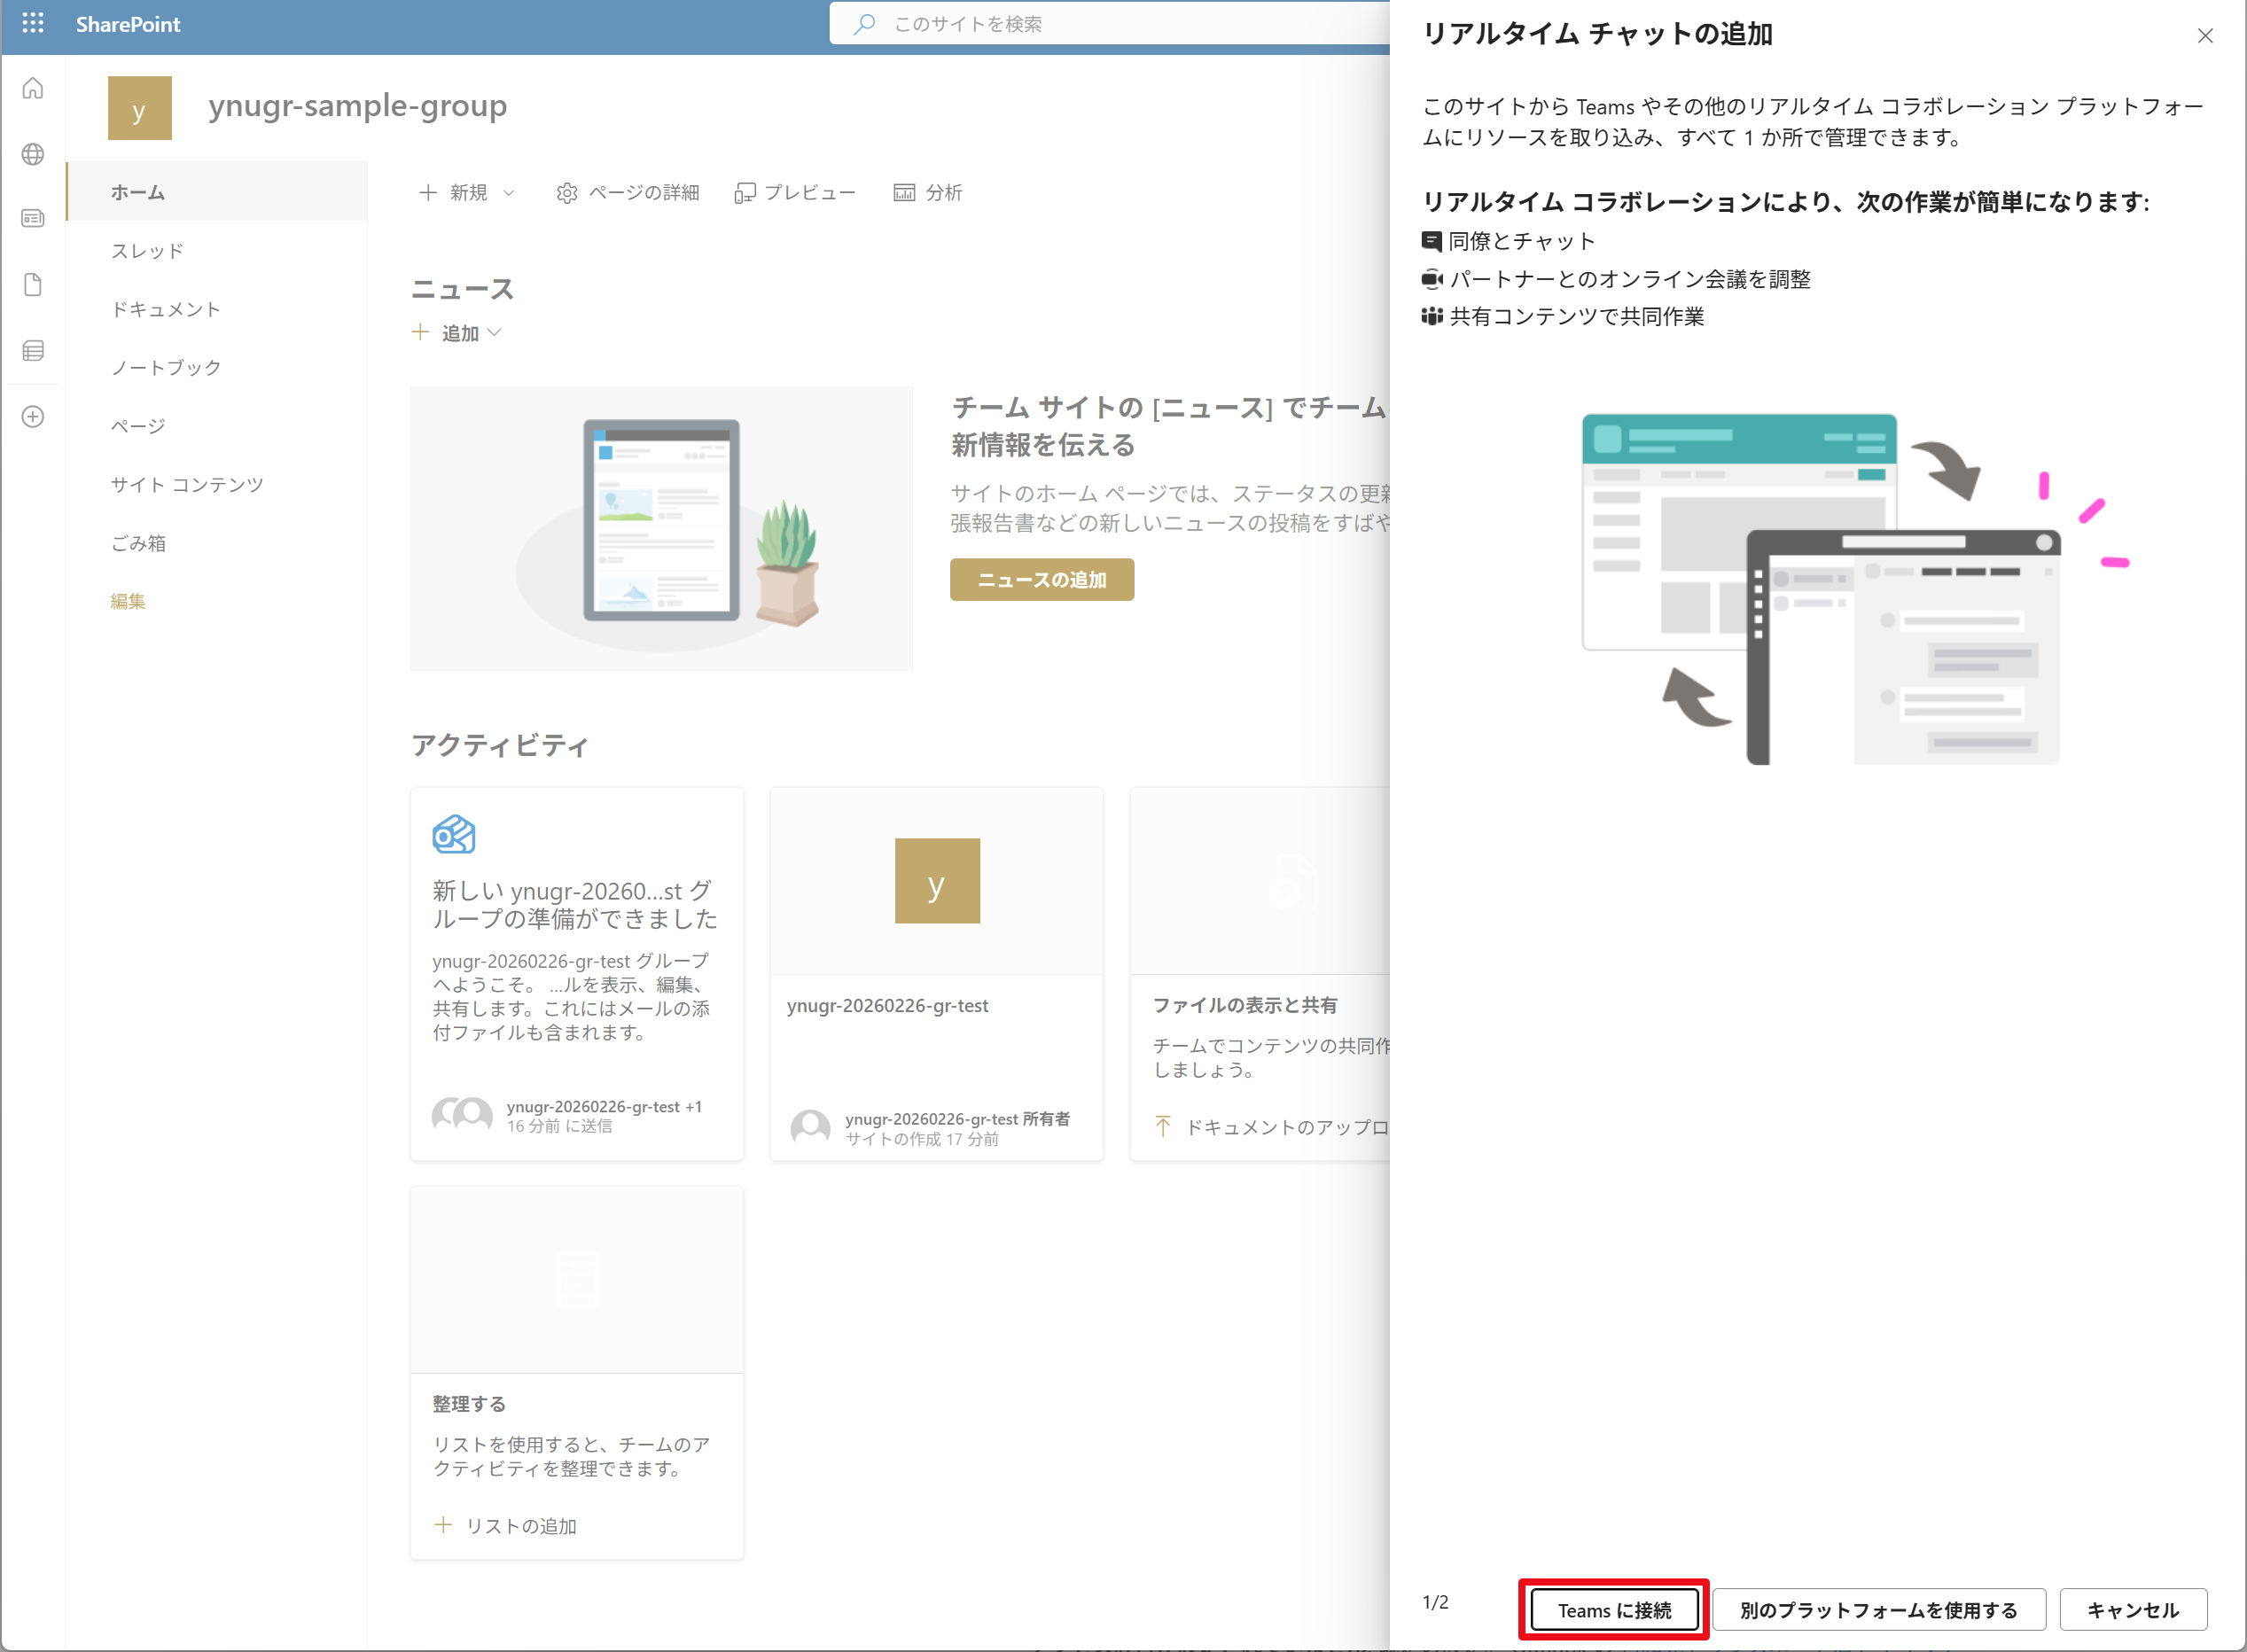Select ドキュメント in left navigation
2247x1652 pixels.
click(166, 309)
